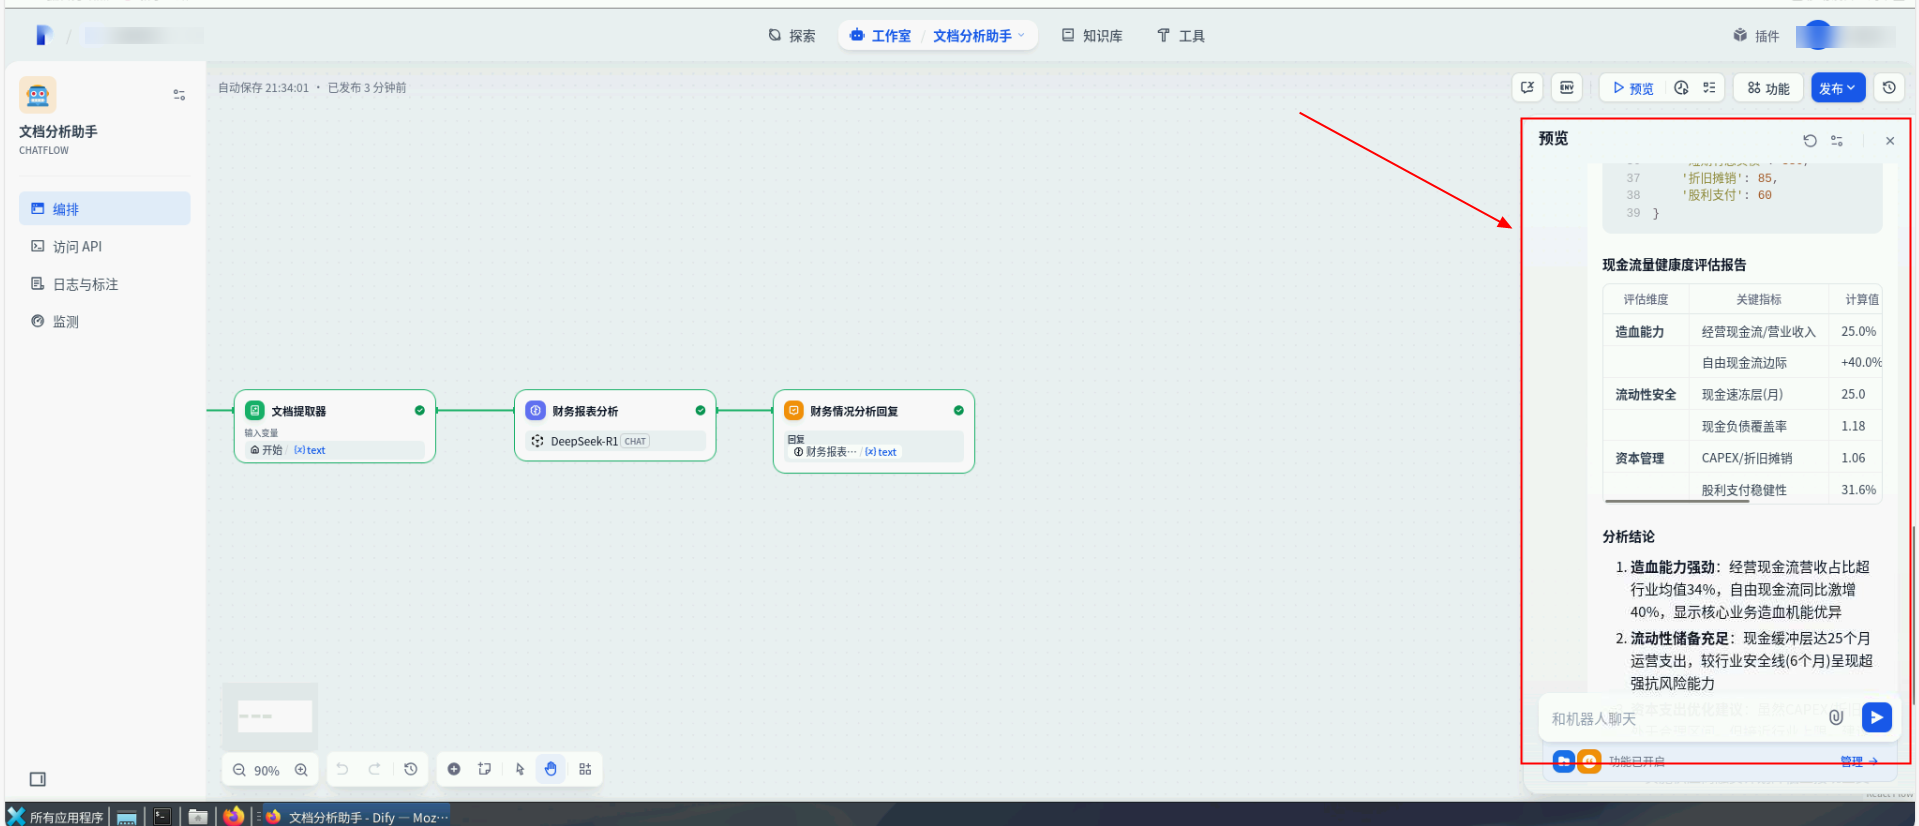
Task: Zoom in the workflow canvas
Action: (301, 770)
